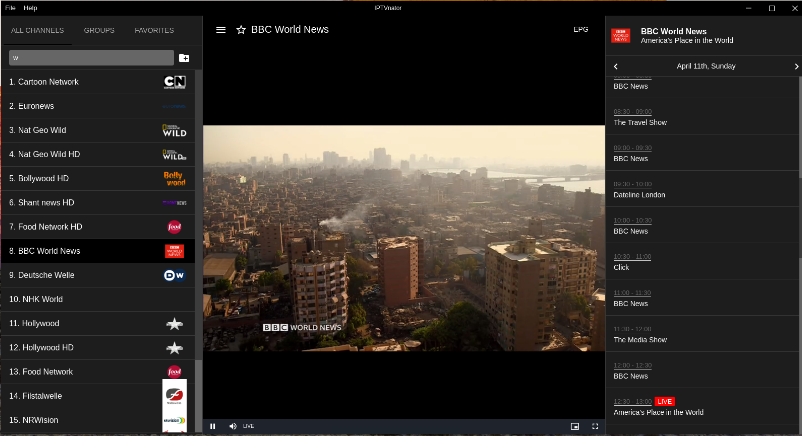Open picture-in-picture mode
The height and width of the screenshot is (436, 802).
(x=575, y=426)
